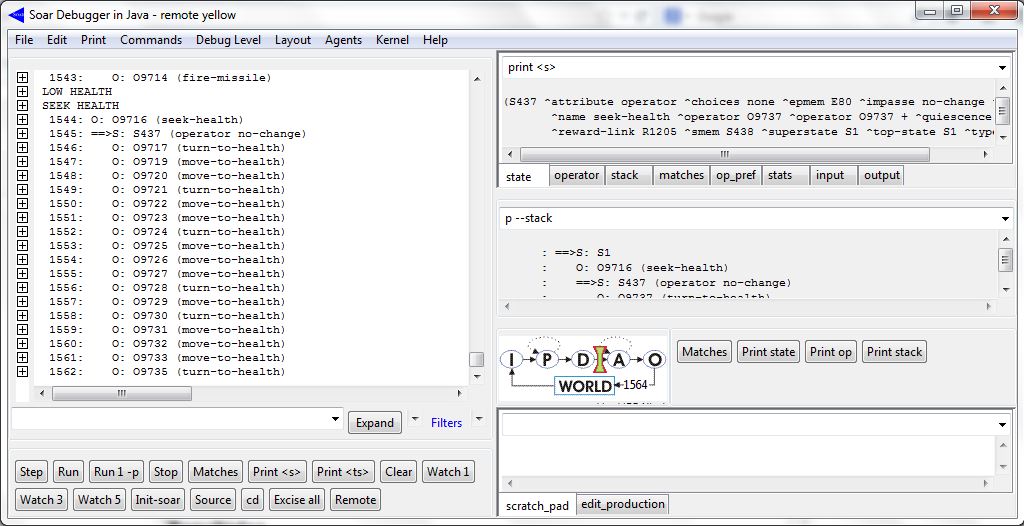
Task: Click the Apply phase node 'A'
Action: 618,359
